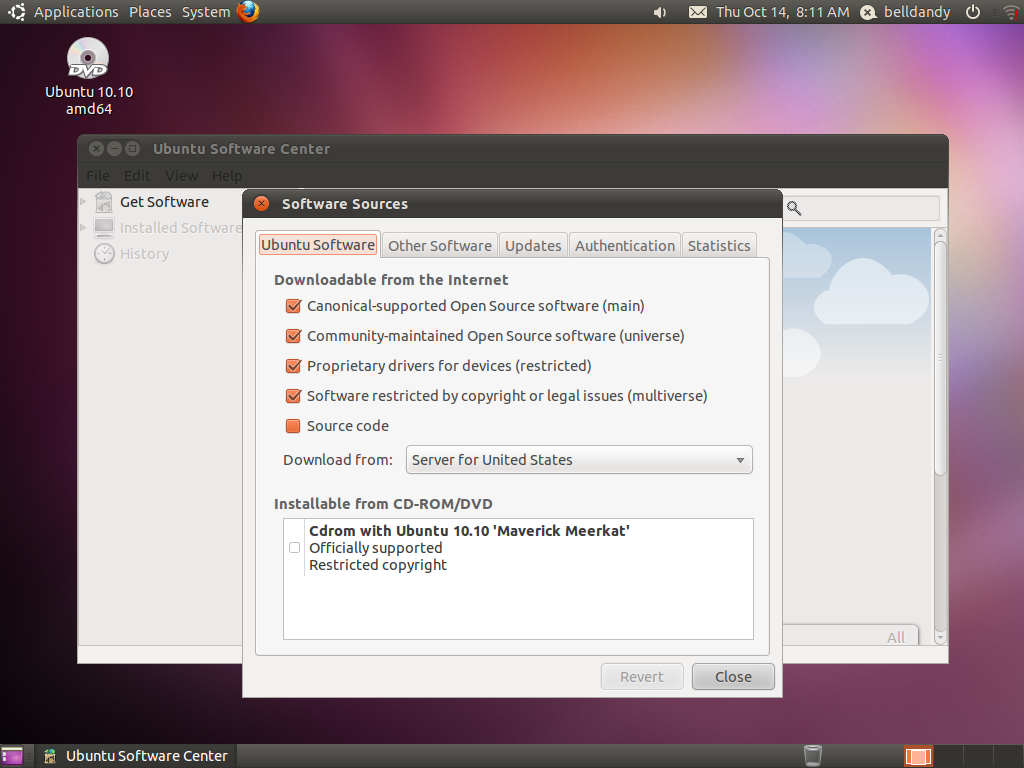Image resolution: width=1024 pixels, height=768 pixels.
Task: Disable Software restricted by copyright (multiverse)
Action: 293,396
